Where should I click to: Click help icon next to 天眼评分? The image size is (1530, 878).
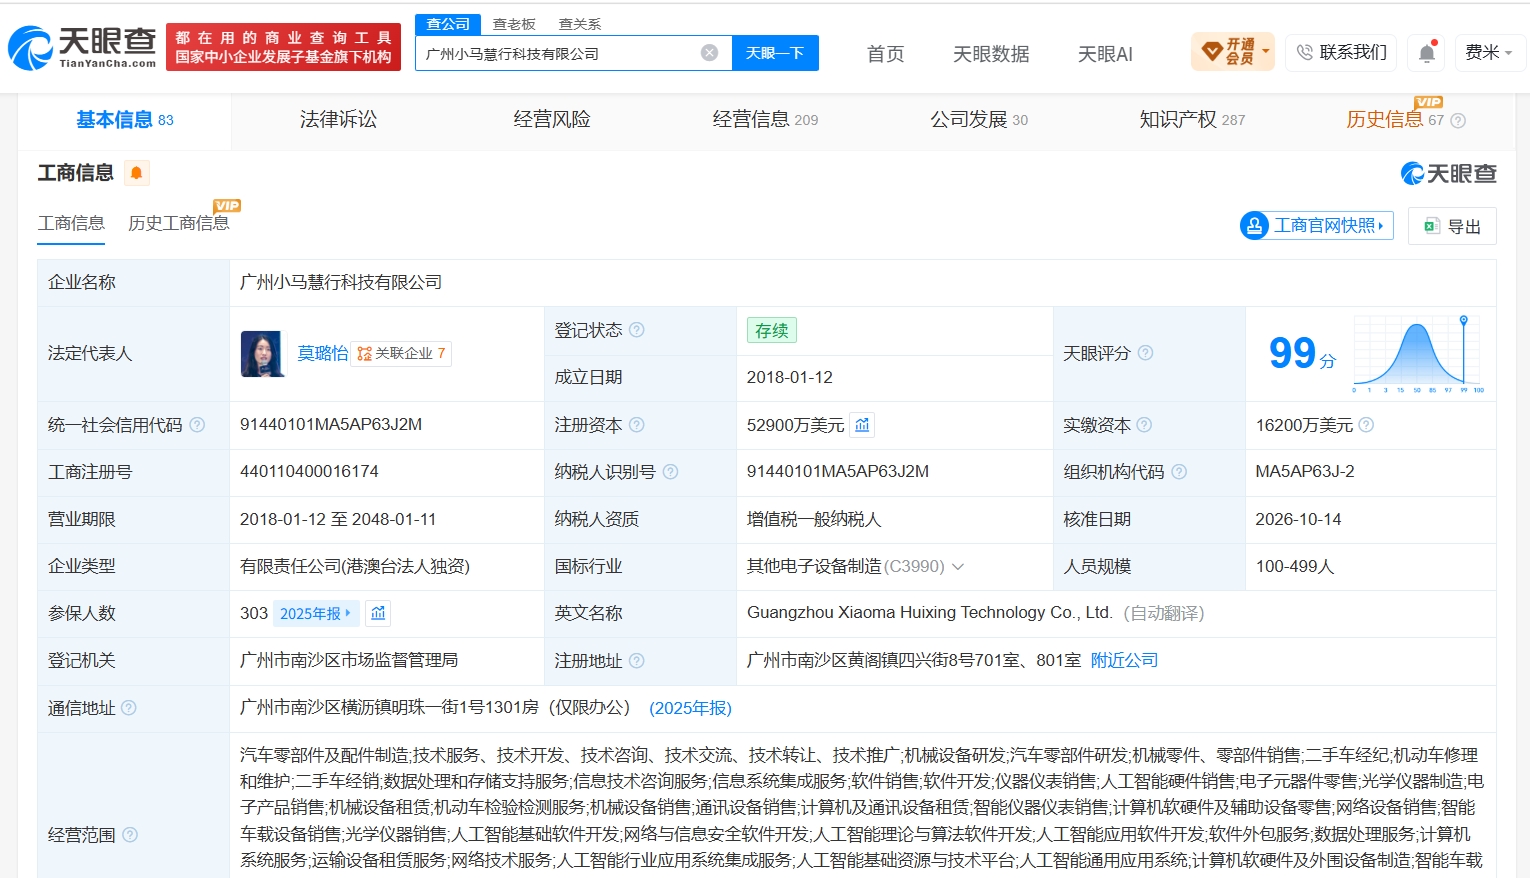1146,353
